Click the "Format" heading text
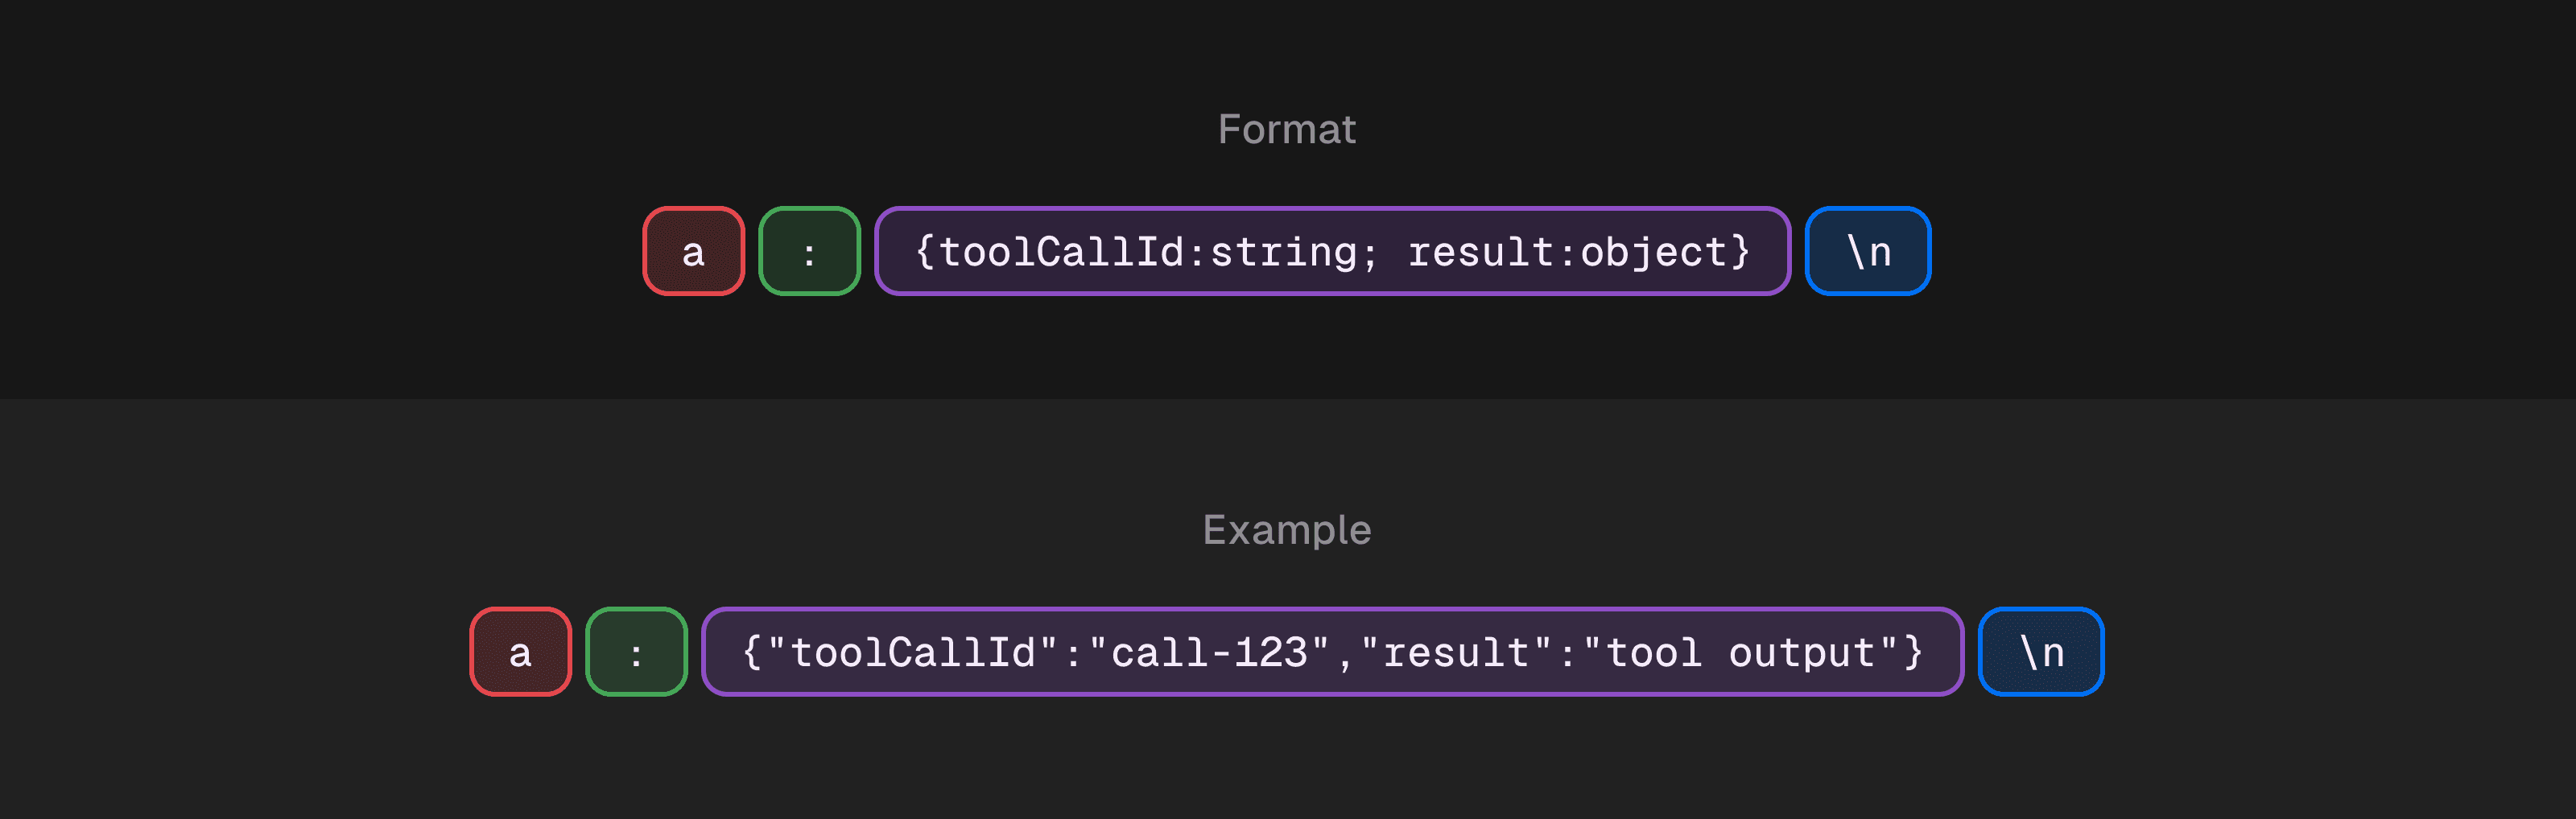This screenshot has width=2576, height=819. click(1286, 129)
